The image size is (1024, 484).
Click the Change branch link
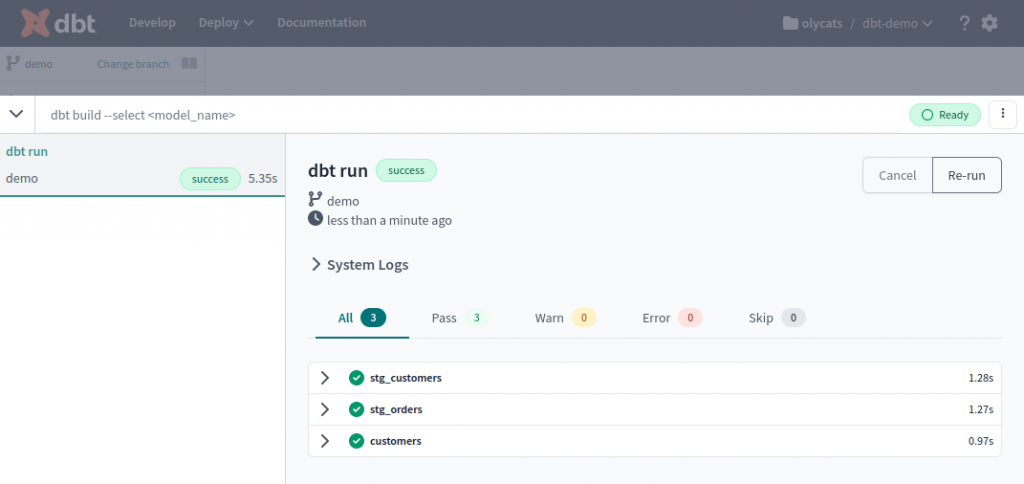(x=133, y=64)
